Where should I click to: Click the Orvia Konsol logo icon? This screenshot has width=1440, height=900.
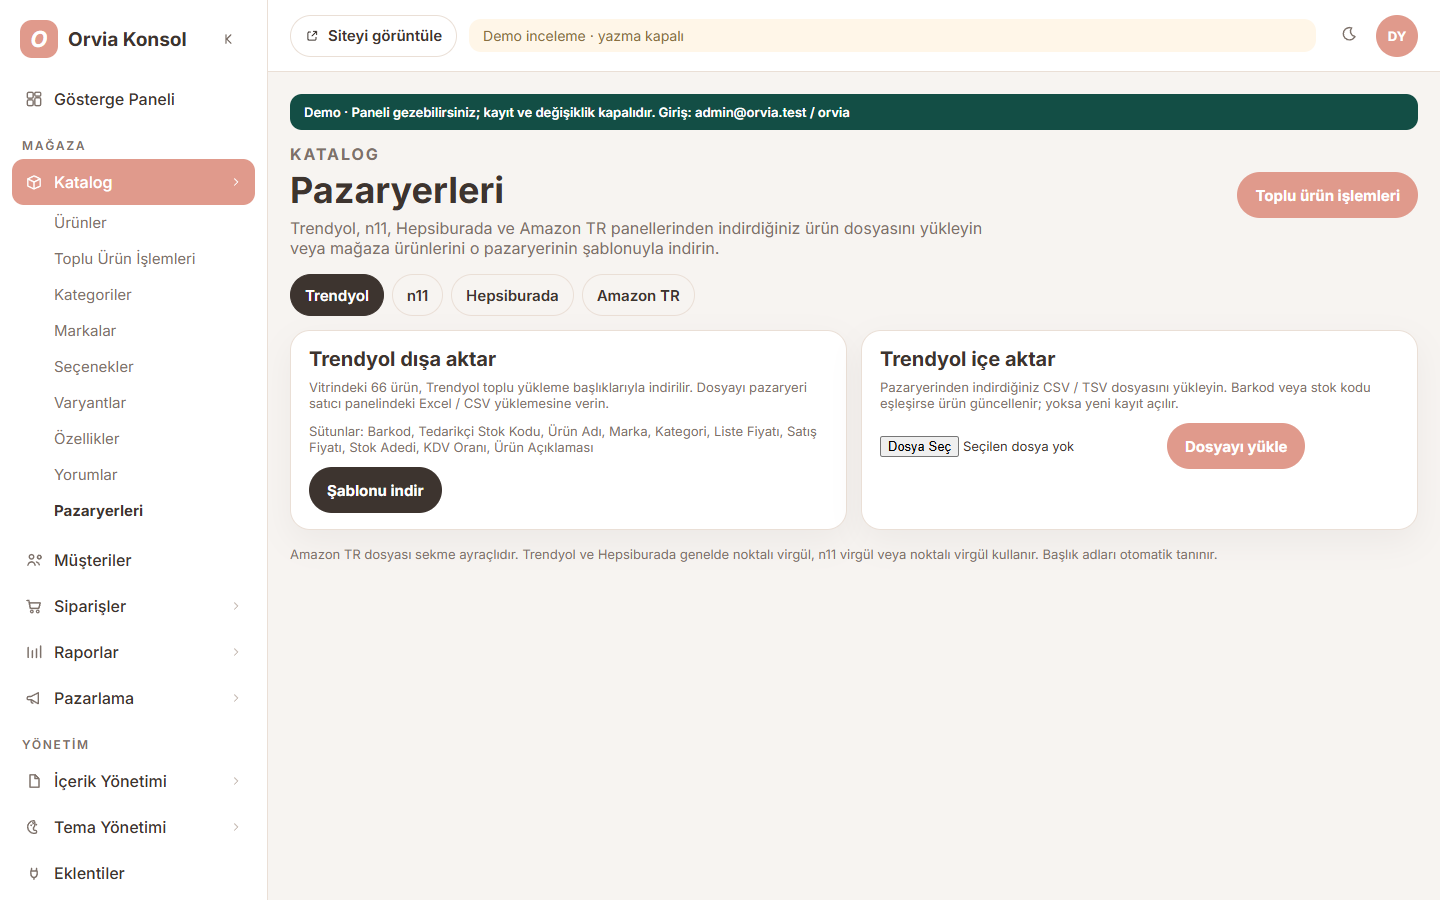39,39
